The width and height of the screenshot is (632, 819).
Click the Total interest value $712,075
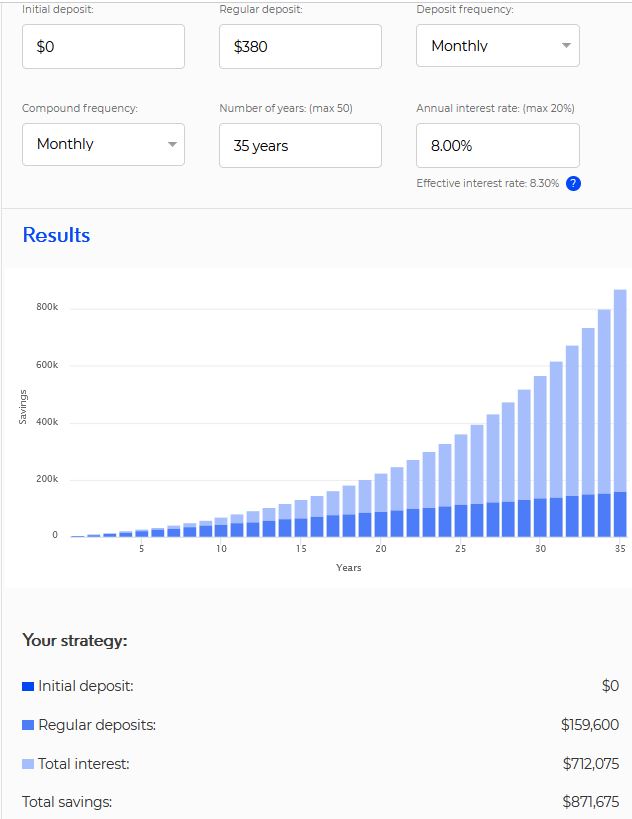pyautogui.click(x=590, y=764)
